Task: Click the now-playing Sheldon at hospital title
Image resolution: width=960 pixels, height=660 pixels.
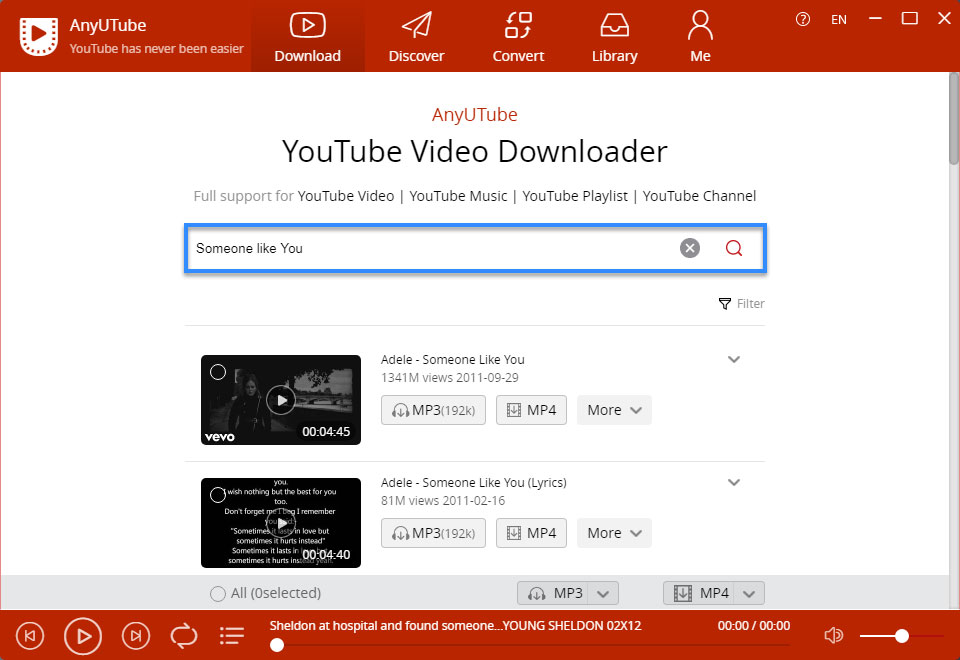Action: pyautogui.click(x=456, y=626)
